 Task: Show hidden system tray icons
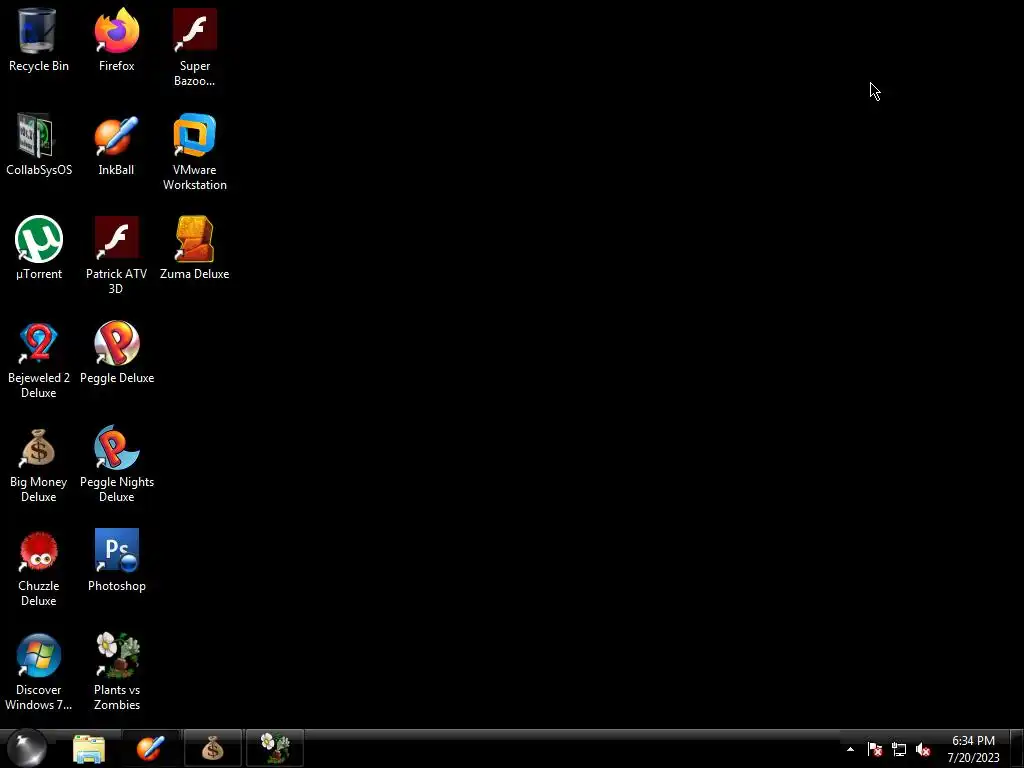coord(850,749)
